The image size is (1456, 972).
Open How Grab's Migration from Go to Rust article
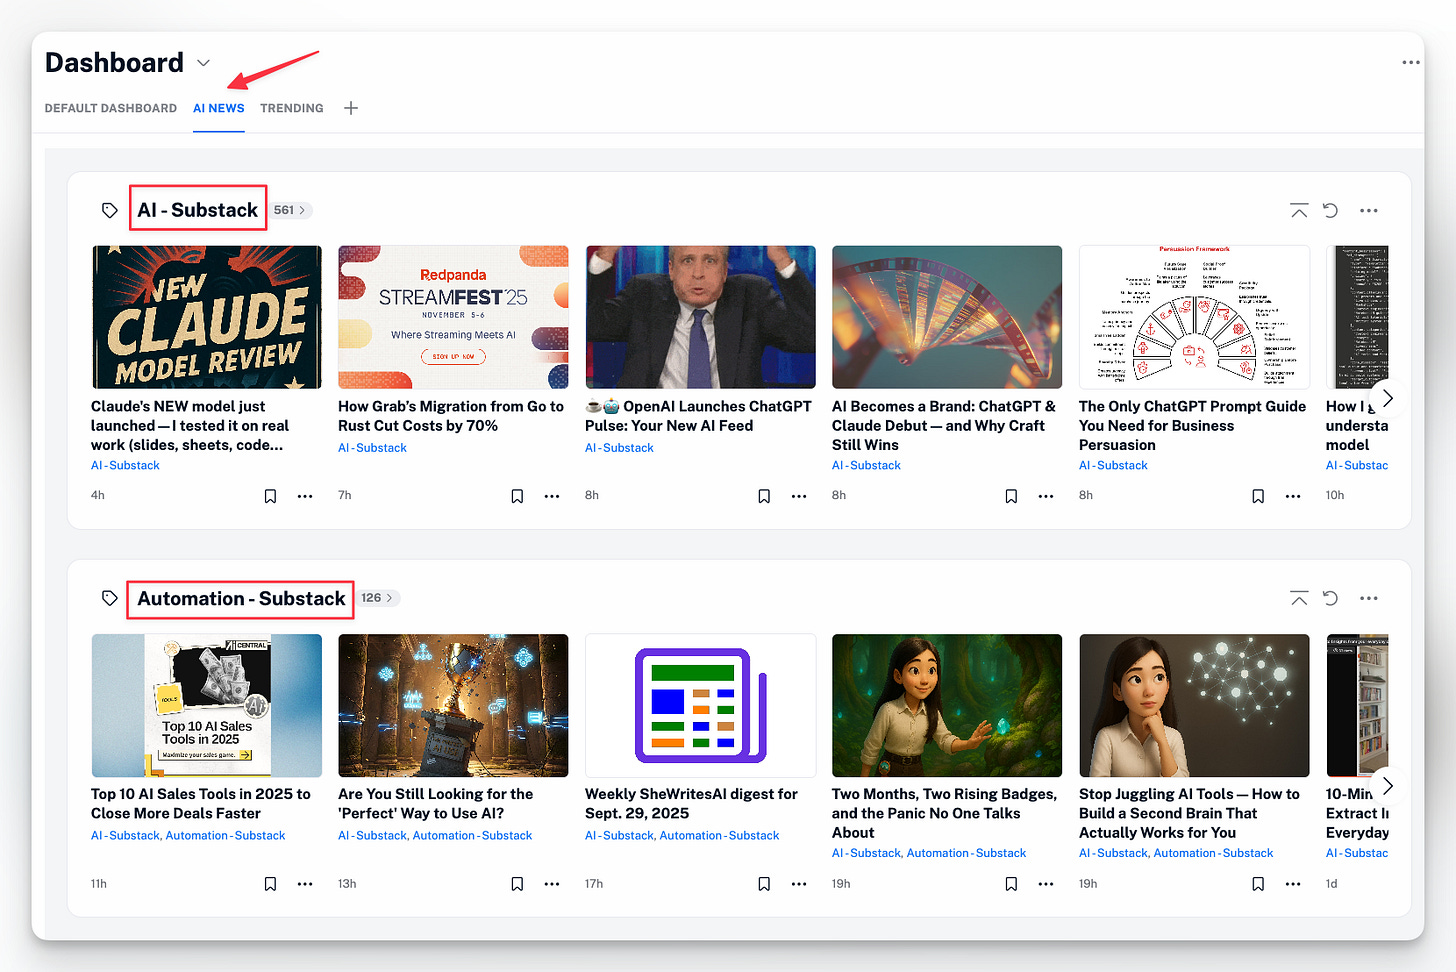coord(451,416)
